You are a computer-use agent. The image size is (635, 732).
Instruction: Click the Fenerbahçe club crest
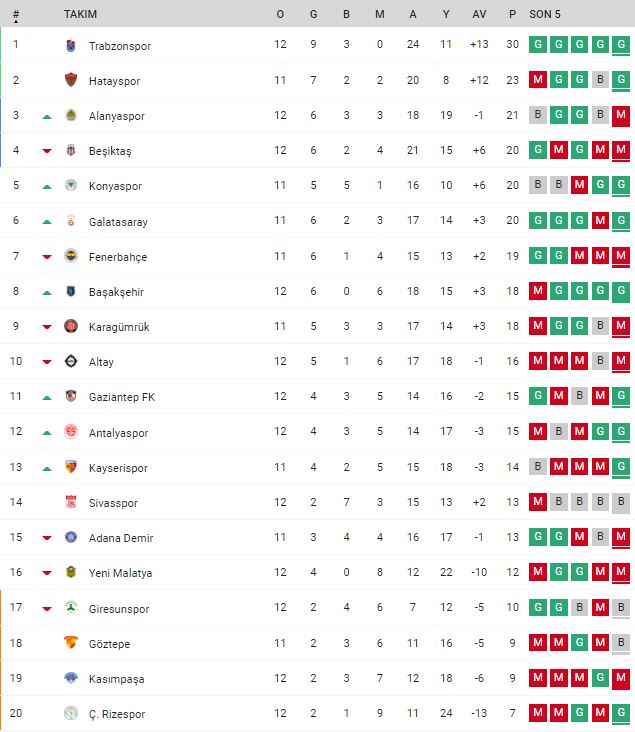(x=71, y=257)
